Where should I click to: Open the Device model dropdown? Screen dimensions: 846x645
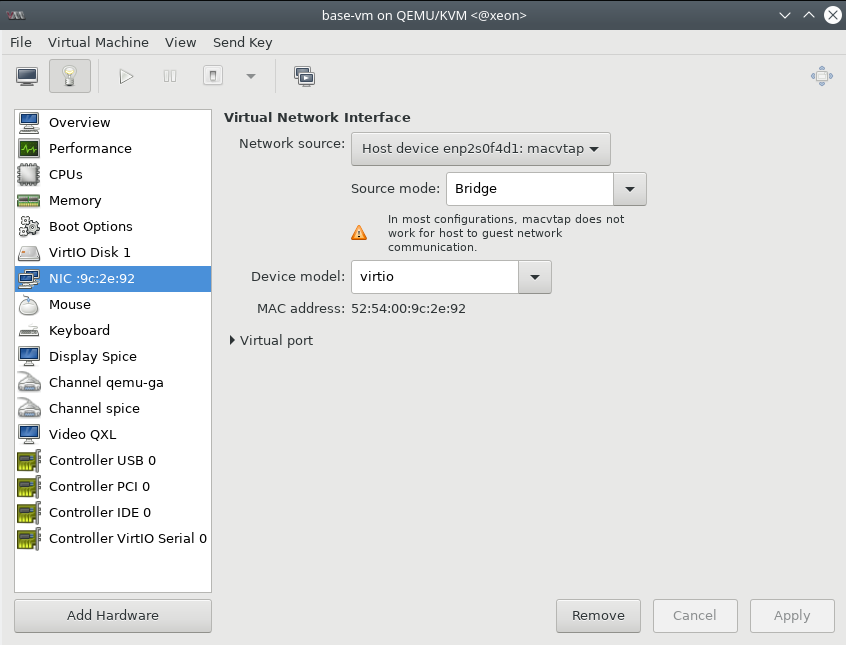pyautogui.click(x=534, y=277)
